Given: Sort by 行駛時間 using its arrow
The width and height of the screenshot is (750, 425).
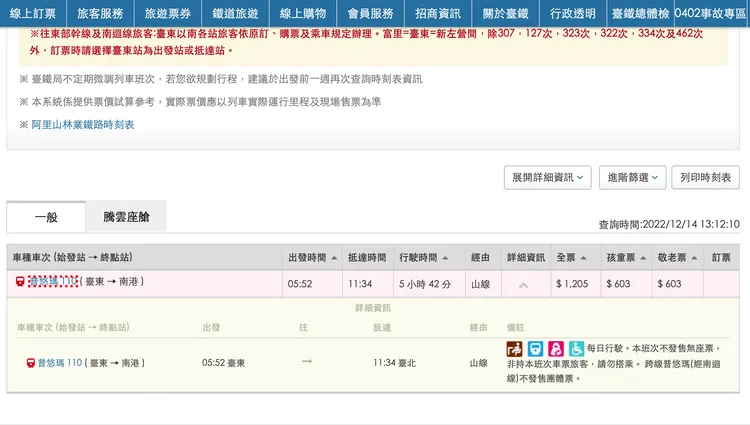Looking at the screenshot, I should tap(445, 258).
